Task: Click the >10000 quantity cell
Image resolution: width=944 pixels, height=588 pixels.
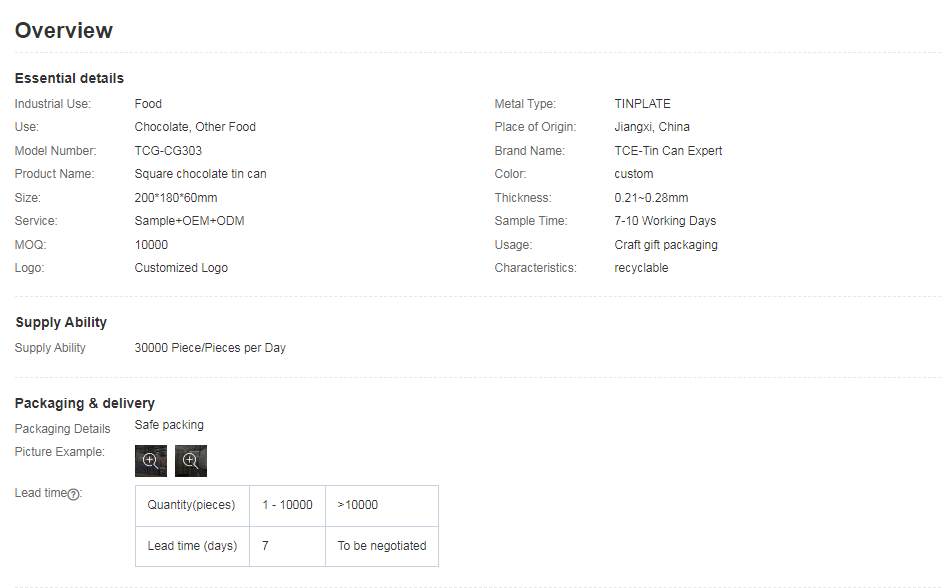Action: [357, 505]
